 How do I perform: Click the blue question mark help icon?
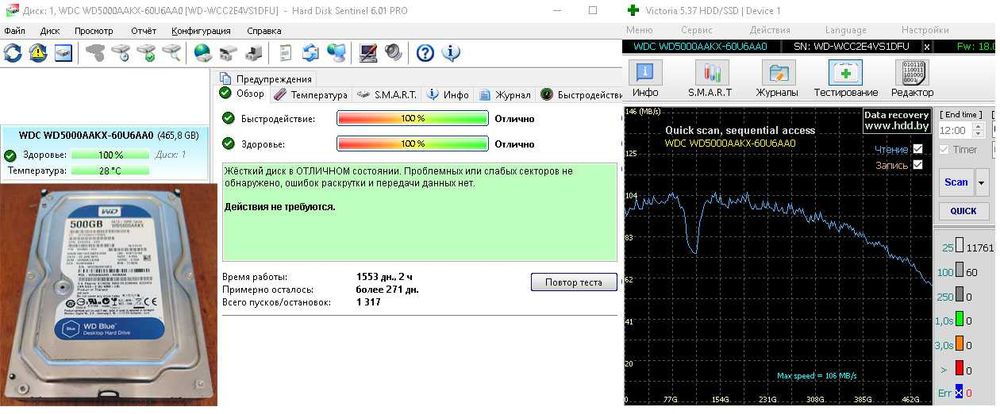tap(425, 53)
